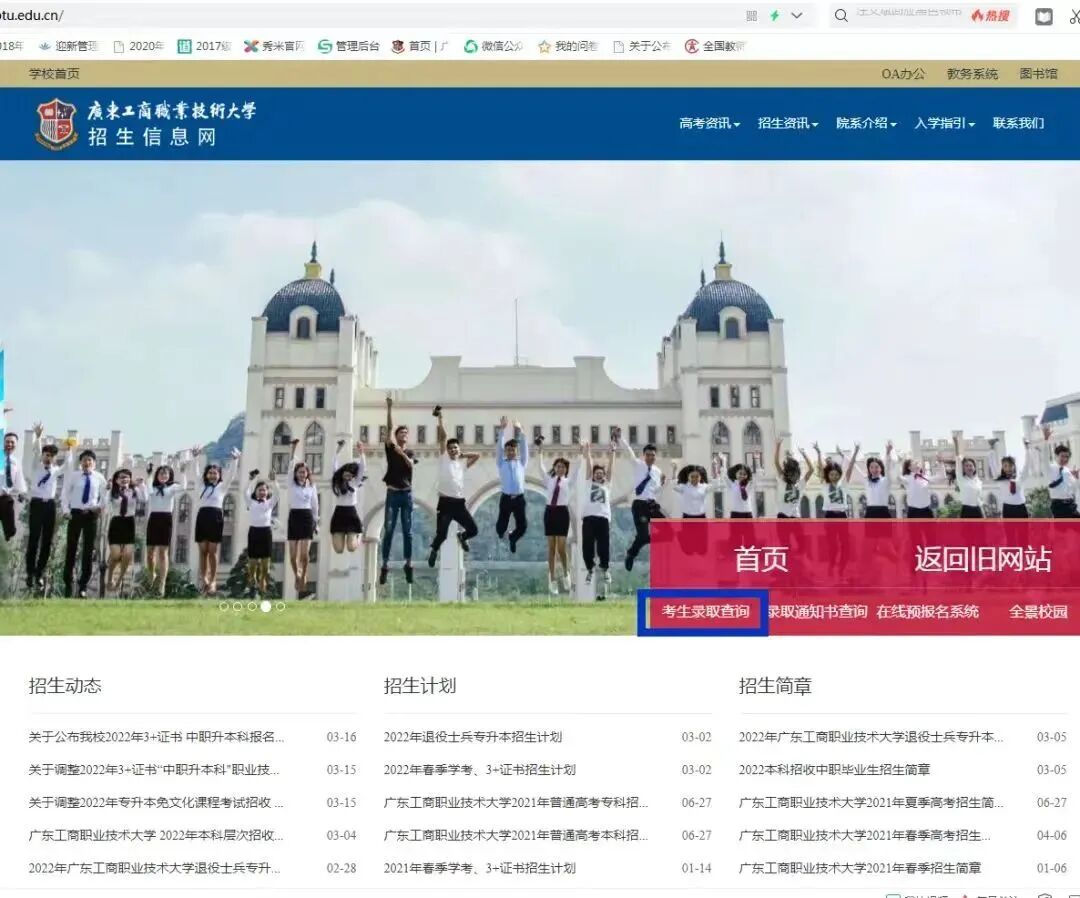Click the scissors screenshot icon at top right
Viewport: 1080px width, 898px height.
click(1074, 16)
